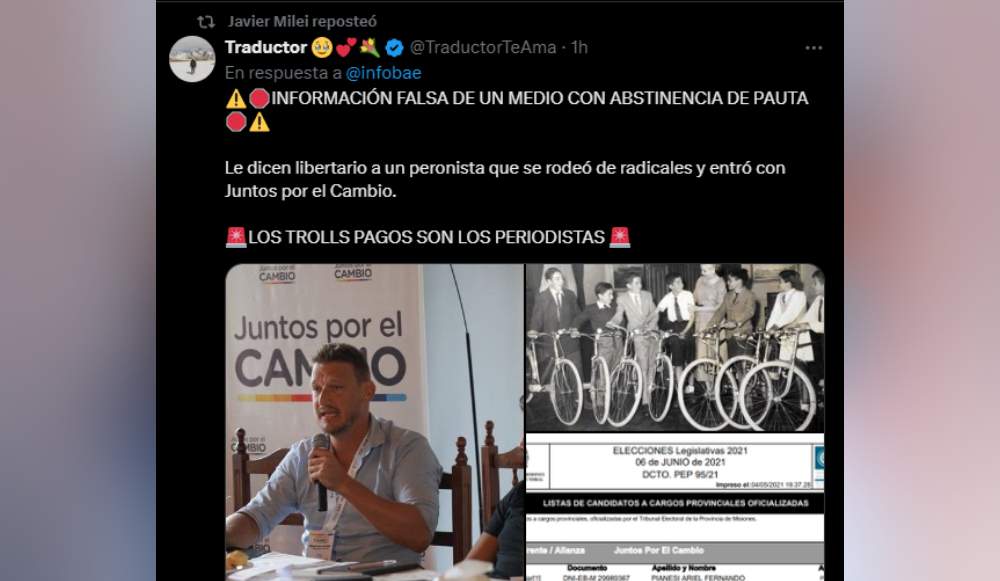This screenshot has width=1000, height=581.
Task: Click the red stop-sign emoji before INFORMACIÓN
Action: (x=259, y=98)
